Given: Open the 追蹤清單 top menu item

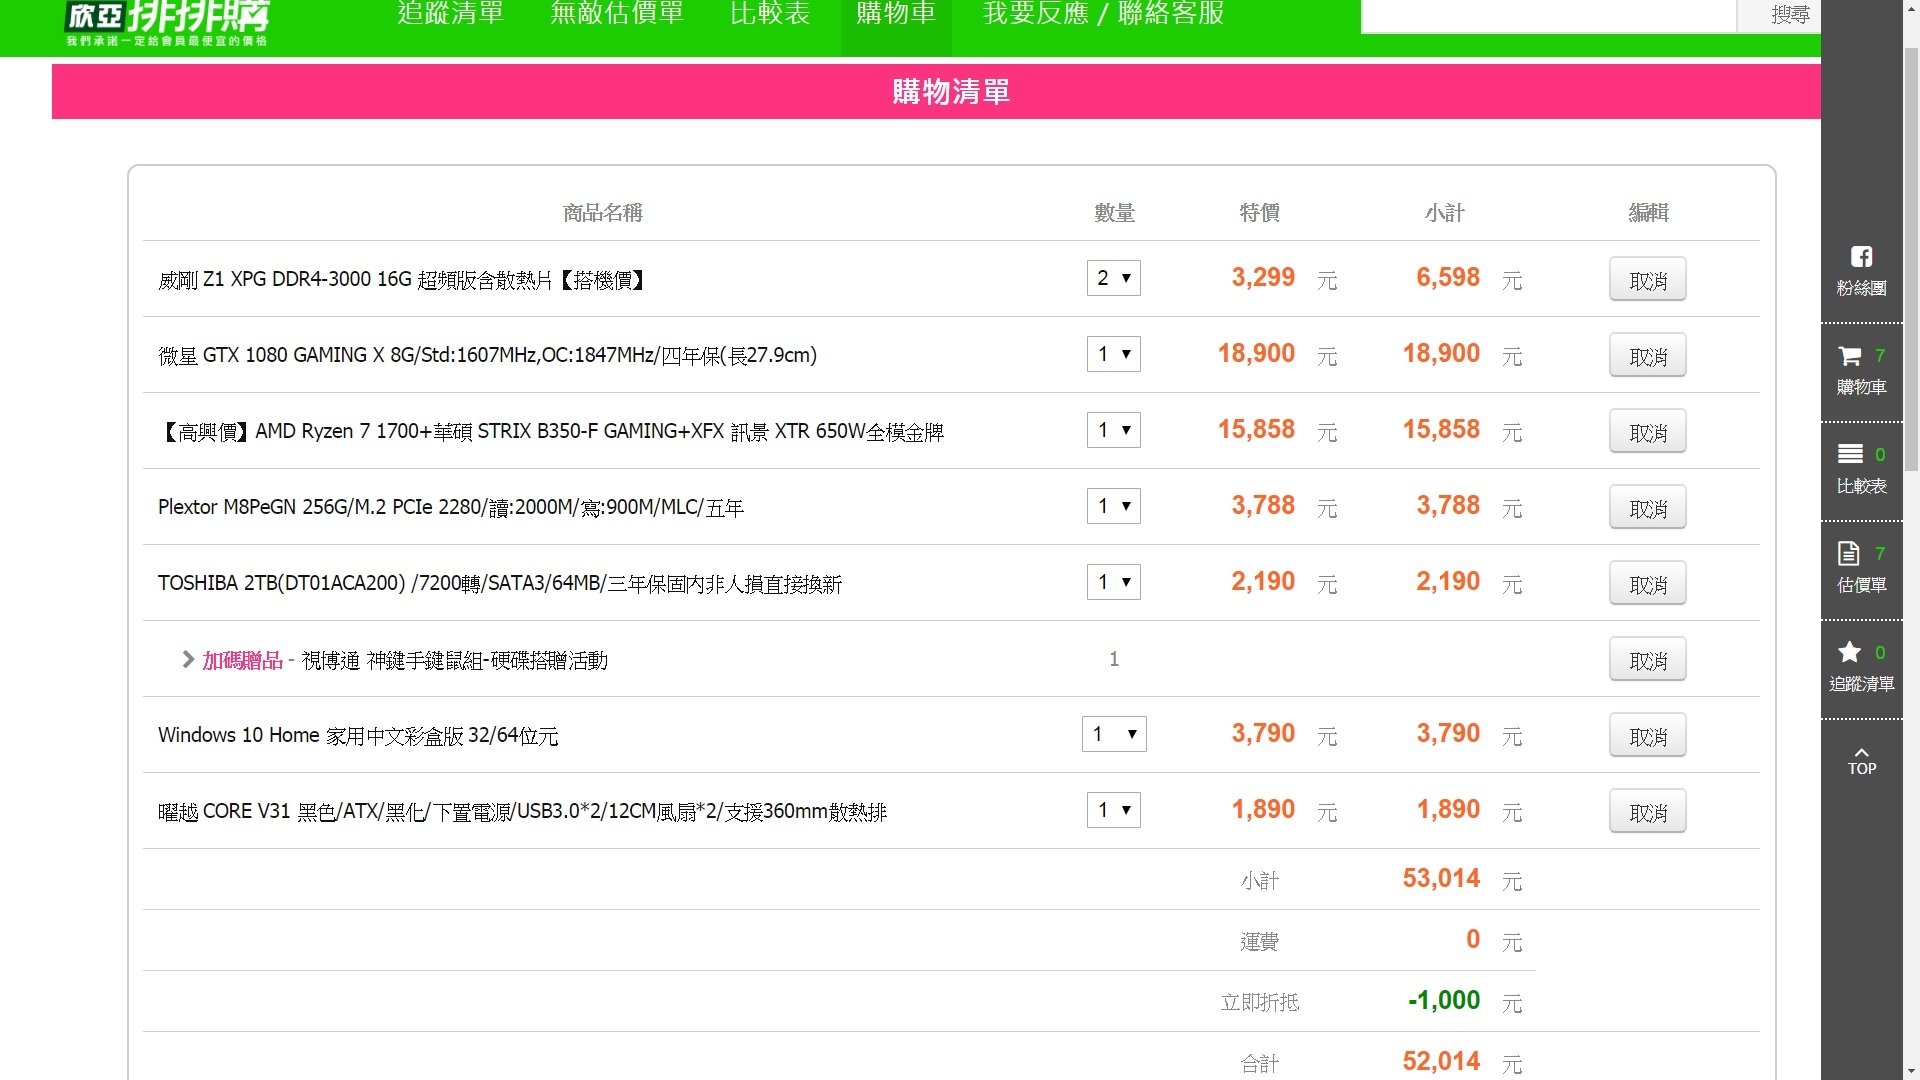Looking at the screenshot, I should pos(450,14).
